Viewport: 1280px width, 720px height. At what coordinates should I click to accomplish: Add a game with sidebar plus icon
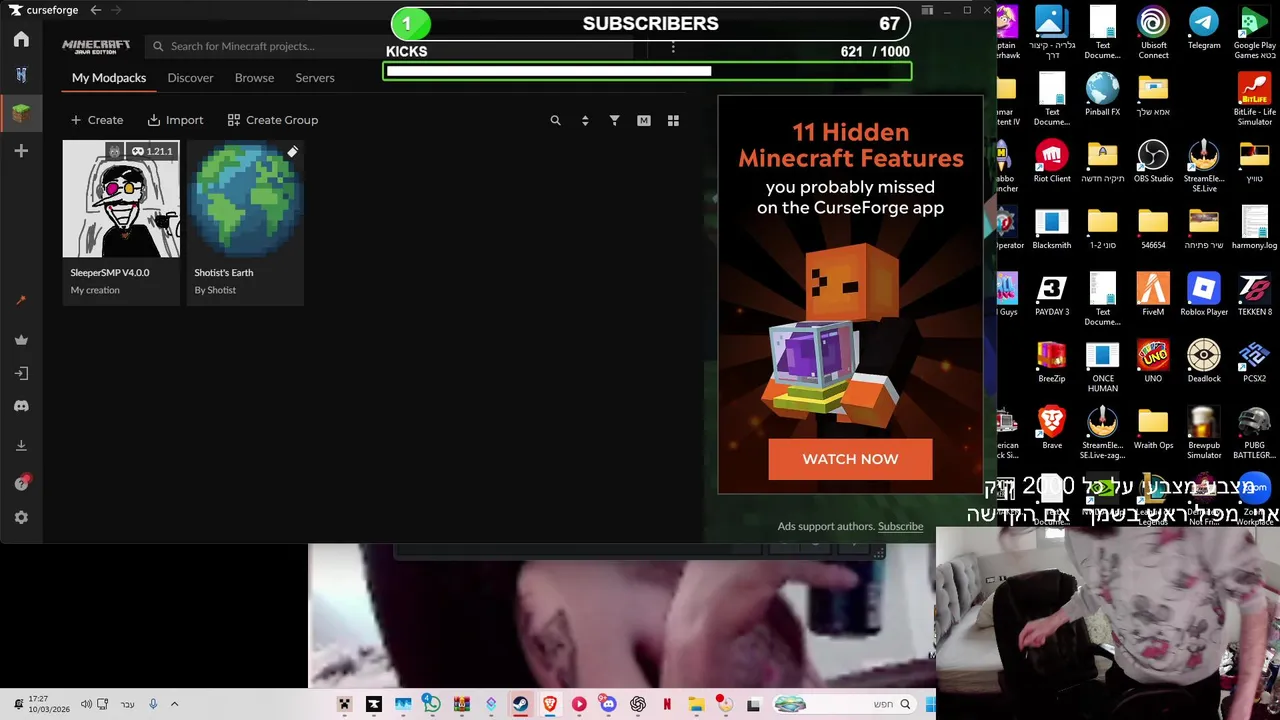point(21,151)
